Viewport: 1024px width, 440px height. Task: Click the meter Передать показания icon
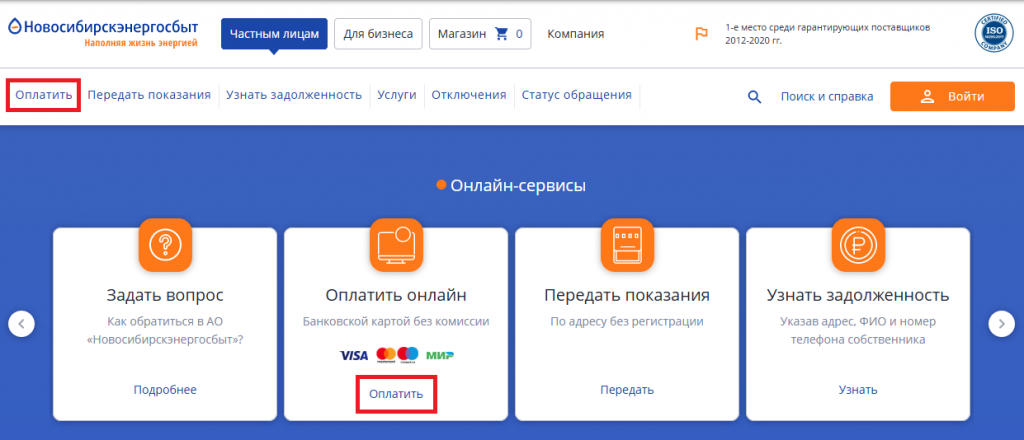click(627, 245)
